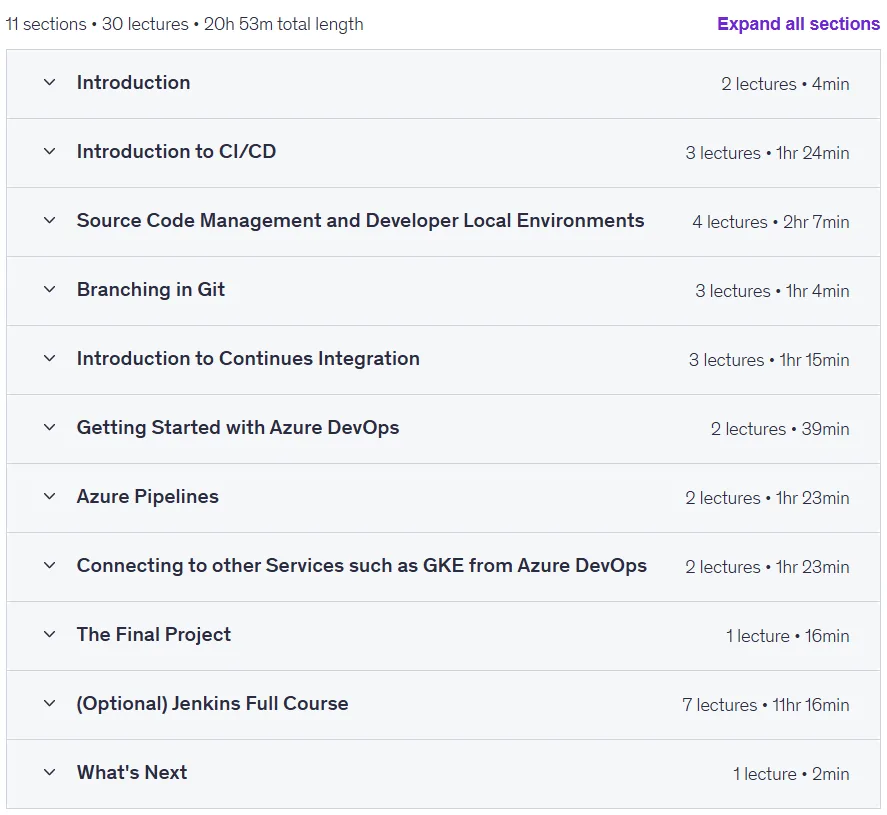Expand the Introduction section chevron
887x815 pixels.
tap(50, 83)
